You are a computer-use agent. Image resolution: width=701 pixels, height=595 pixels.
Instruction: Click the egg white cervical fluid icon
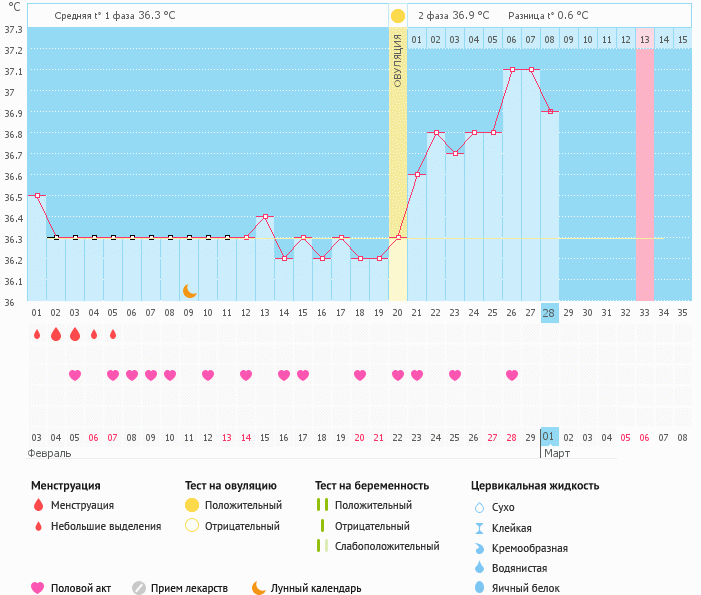click(x=479, y=588)
